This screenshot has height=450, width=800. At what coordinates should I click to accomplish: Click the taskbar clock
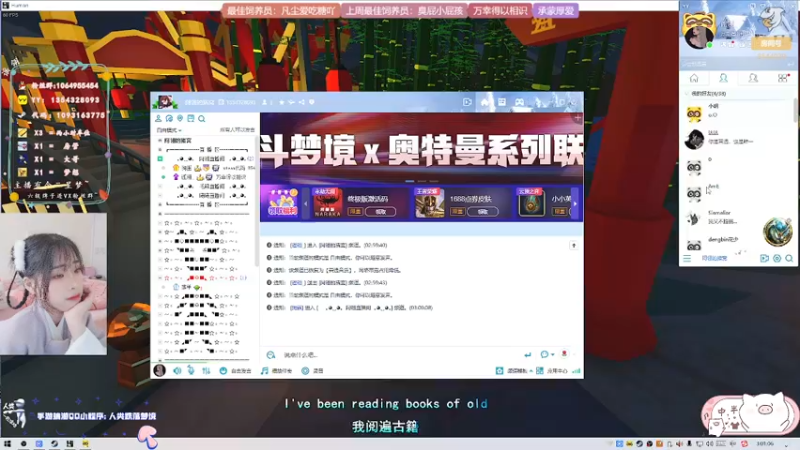[x=764, y=444]
